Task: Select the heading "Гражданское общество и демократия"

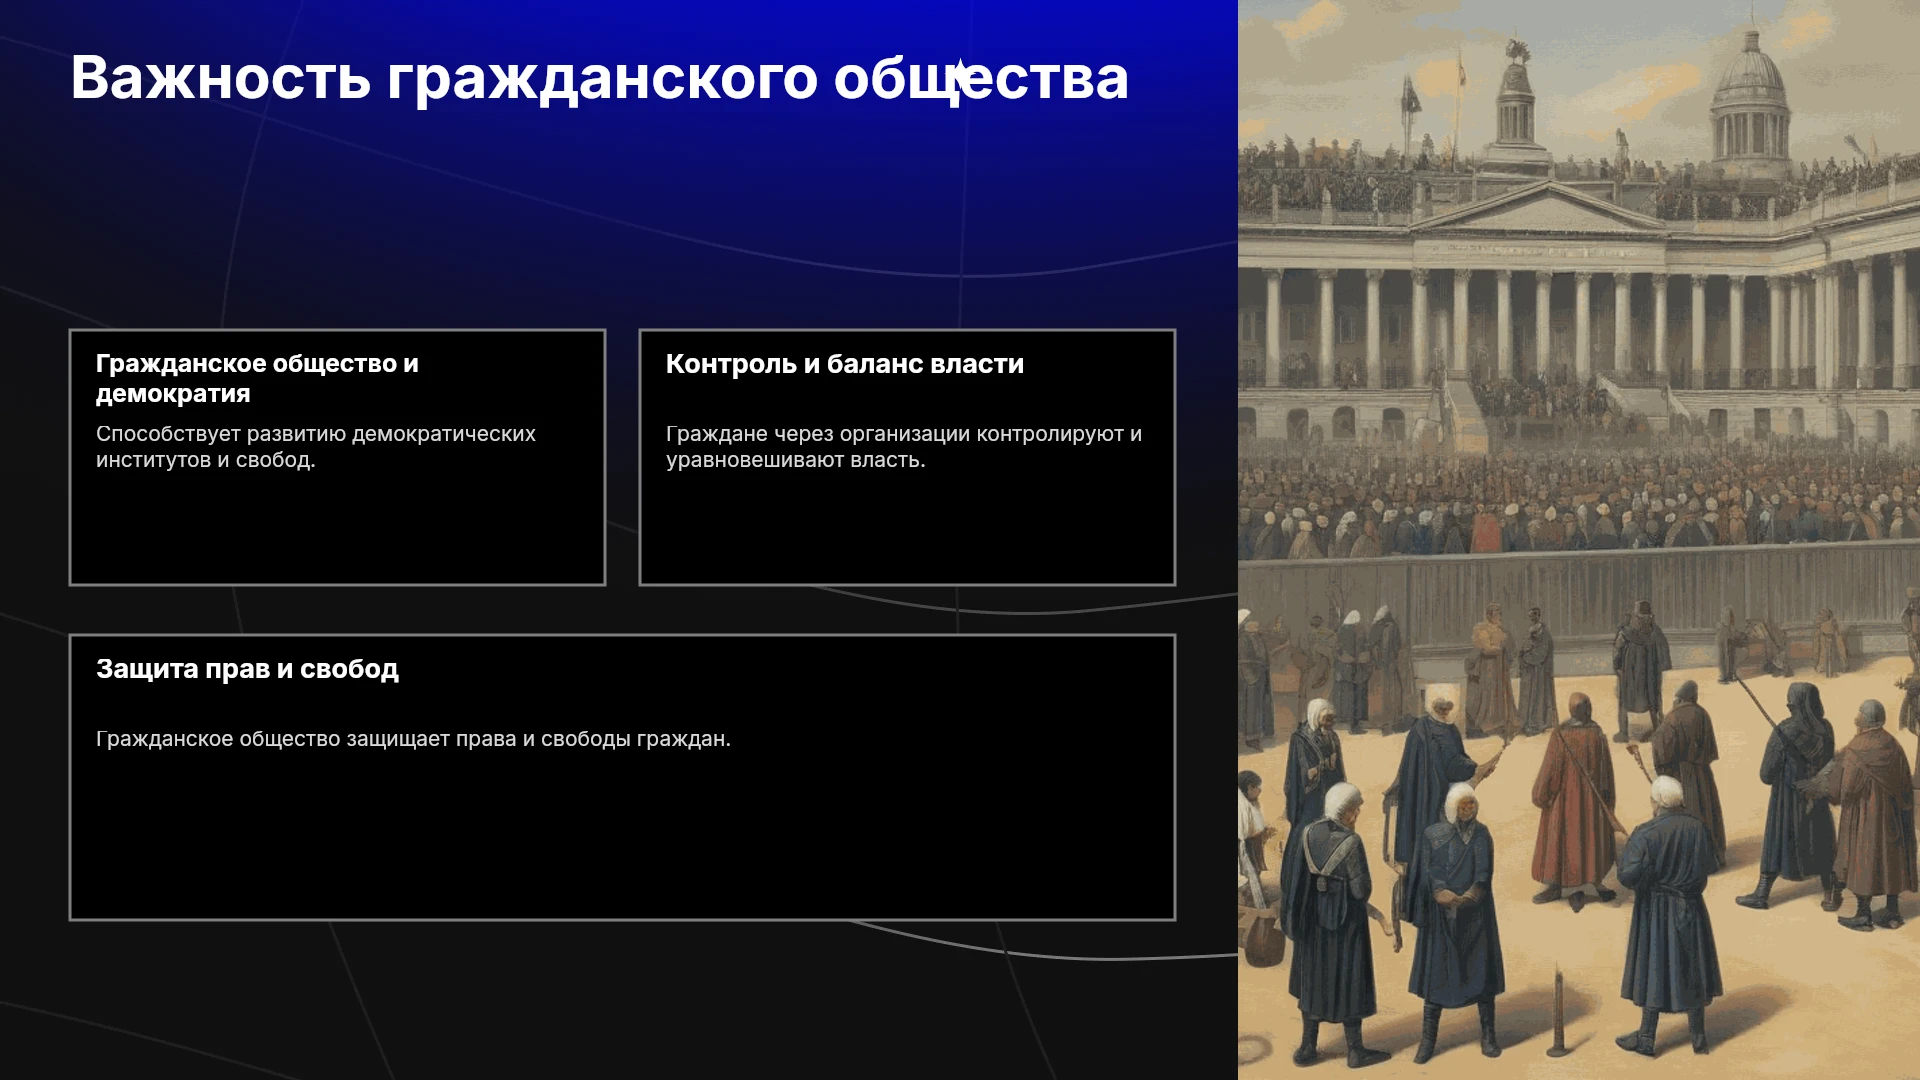Action: (257, 378)
